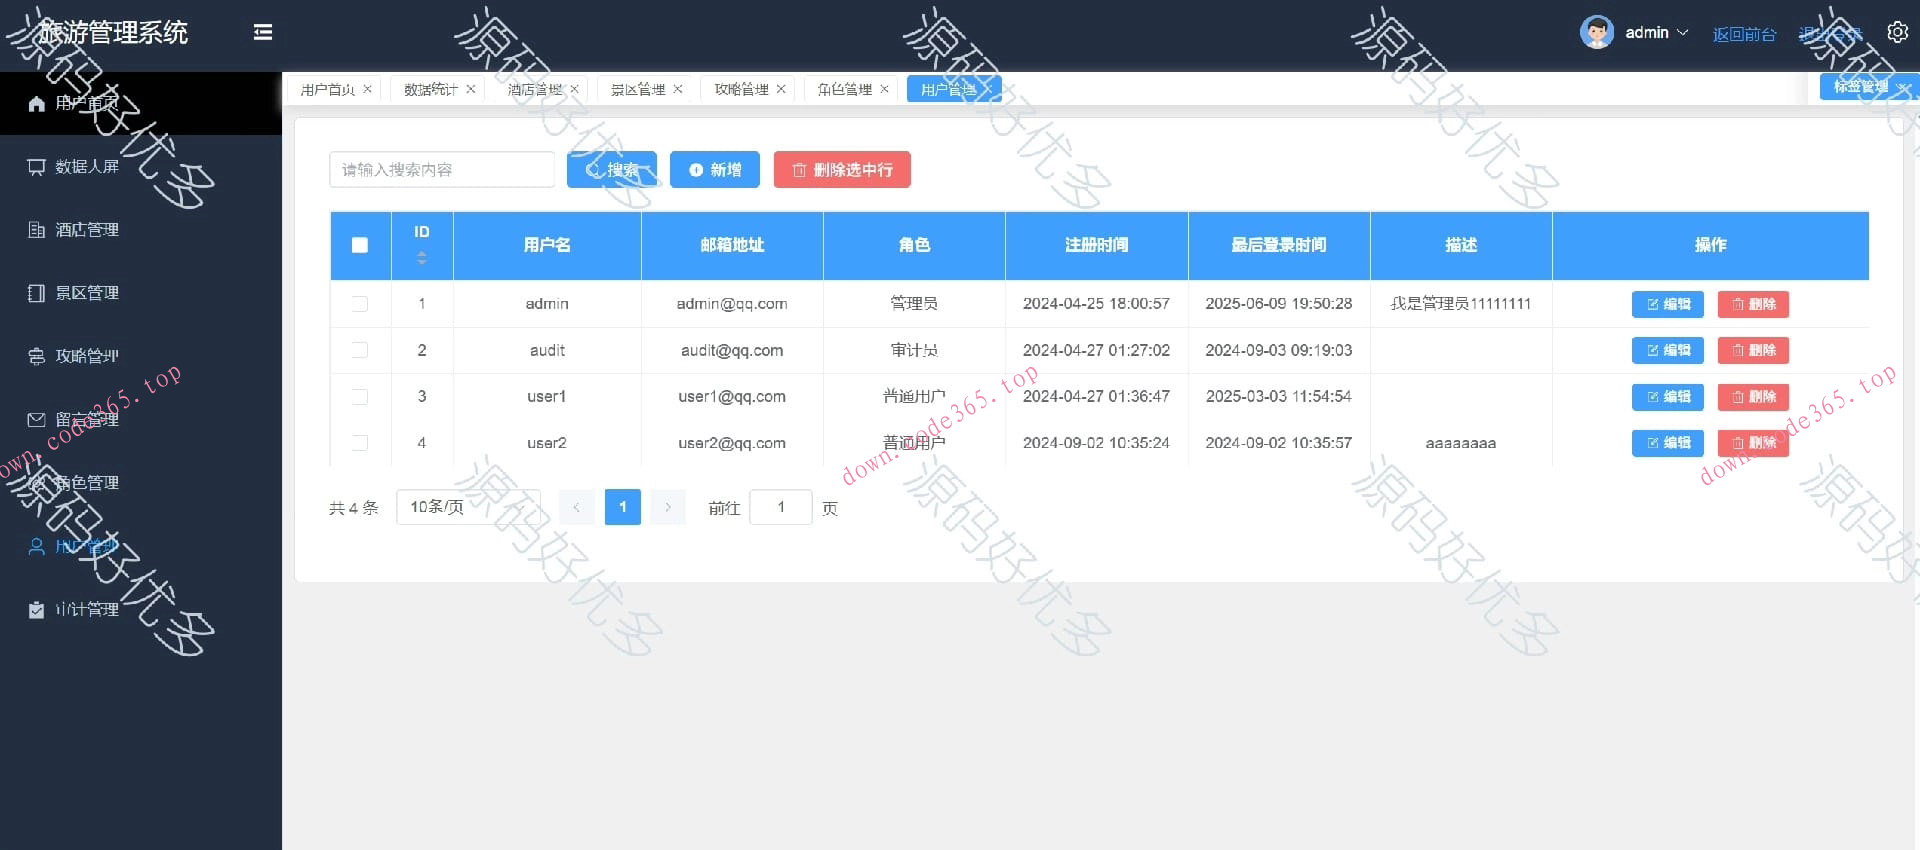This screenshot has height=850, width=1920.
Task: Click the notebook icon beside 景区管理
Action: point(37,293)
